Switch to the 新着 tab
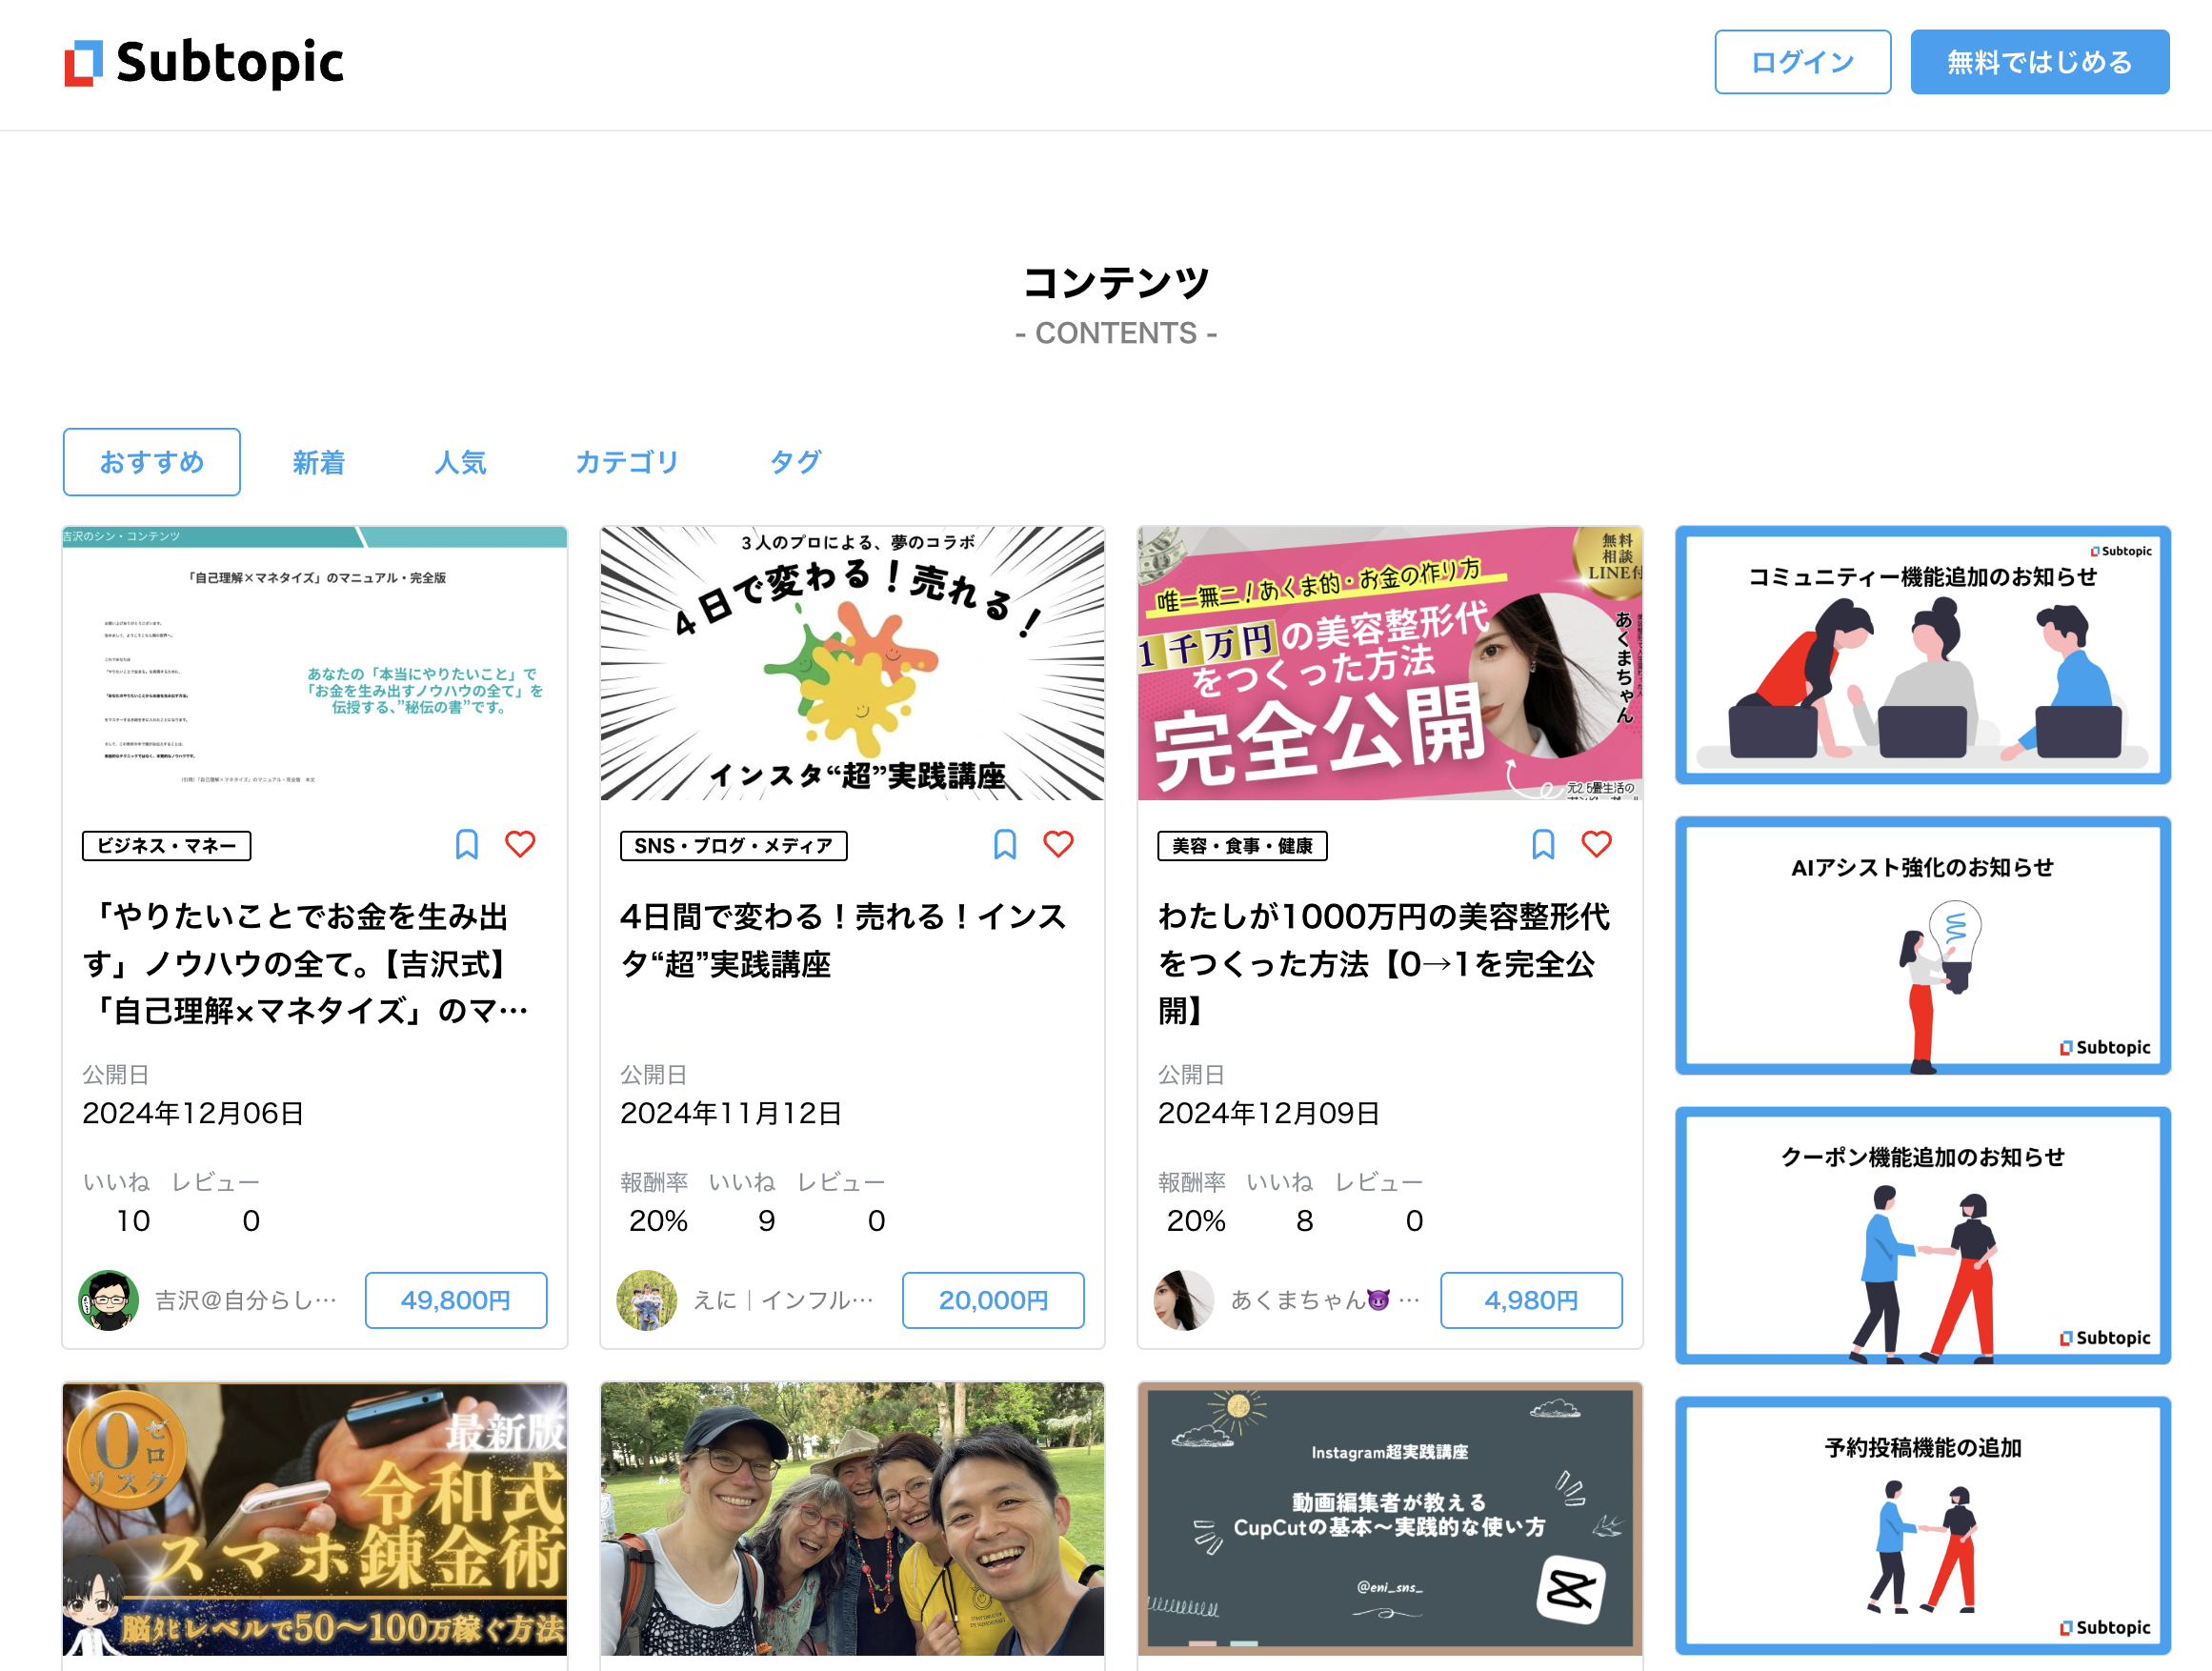The width and height of the screenshot is (2212, 1671). tap(318, 462)
